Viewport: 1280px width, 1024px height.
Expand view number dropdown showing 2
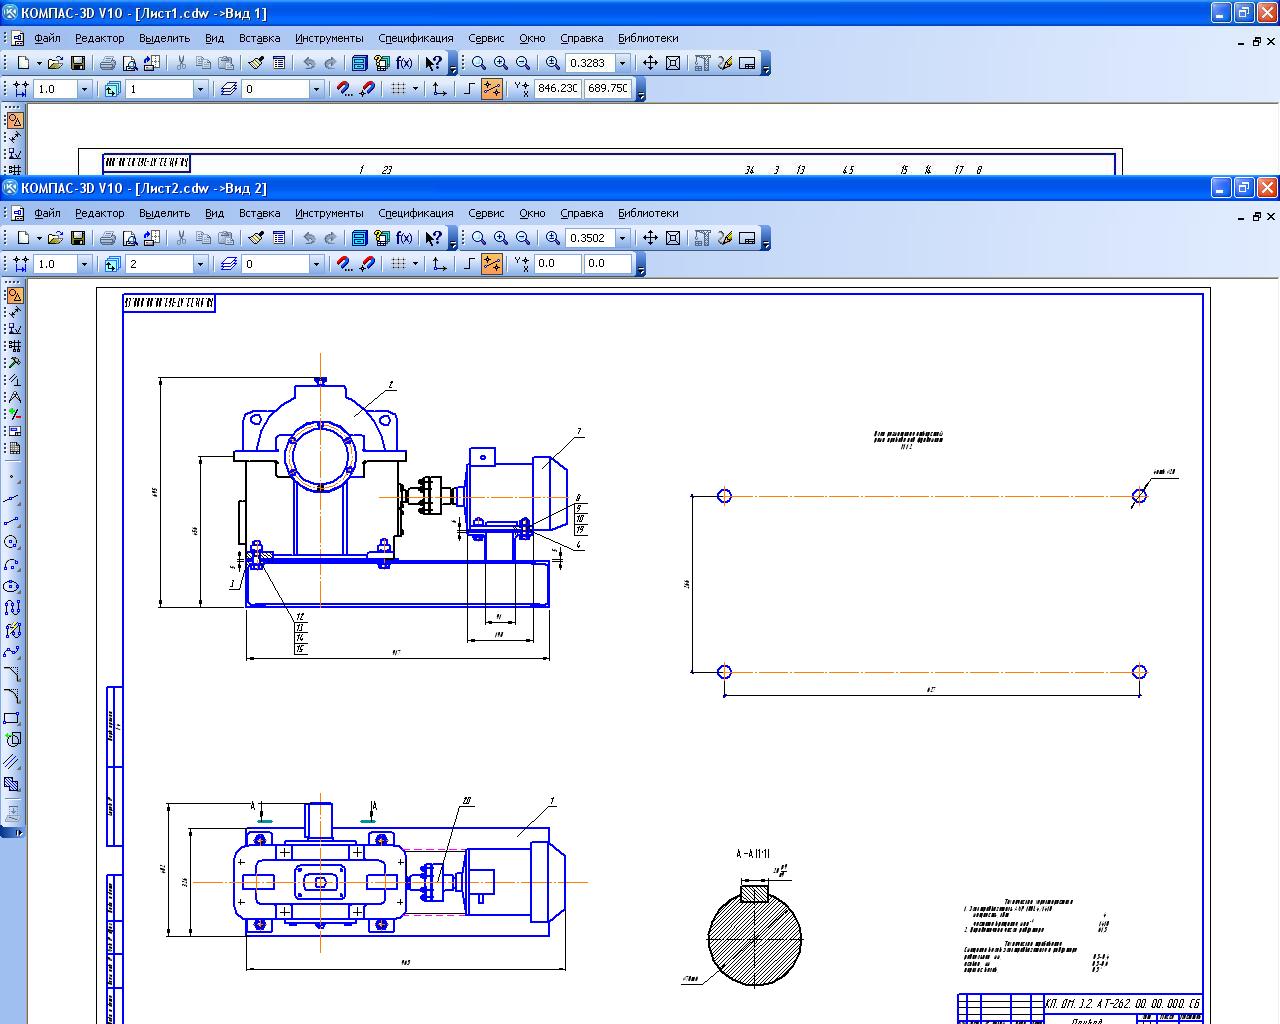(x=199, y=264)
